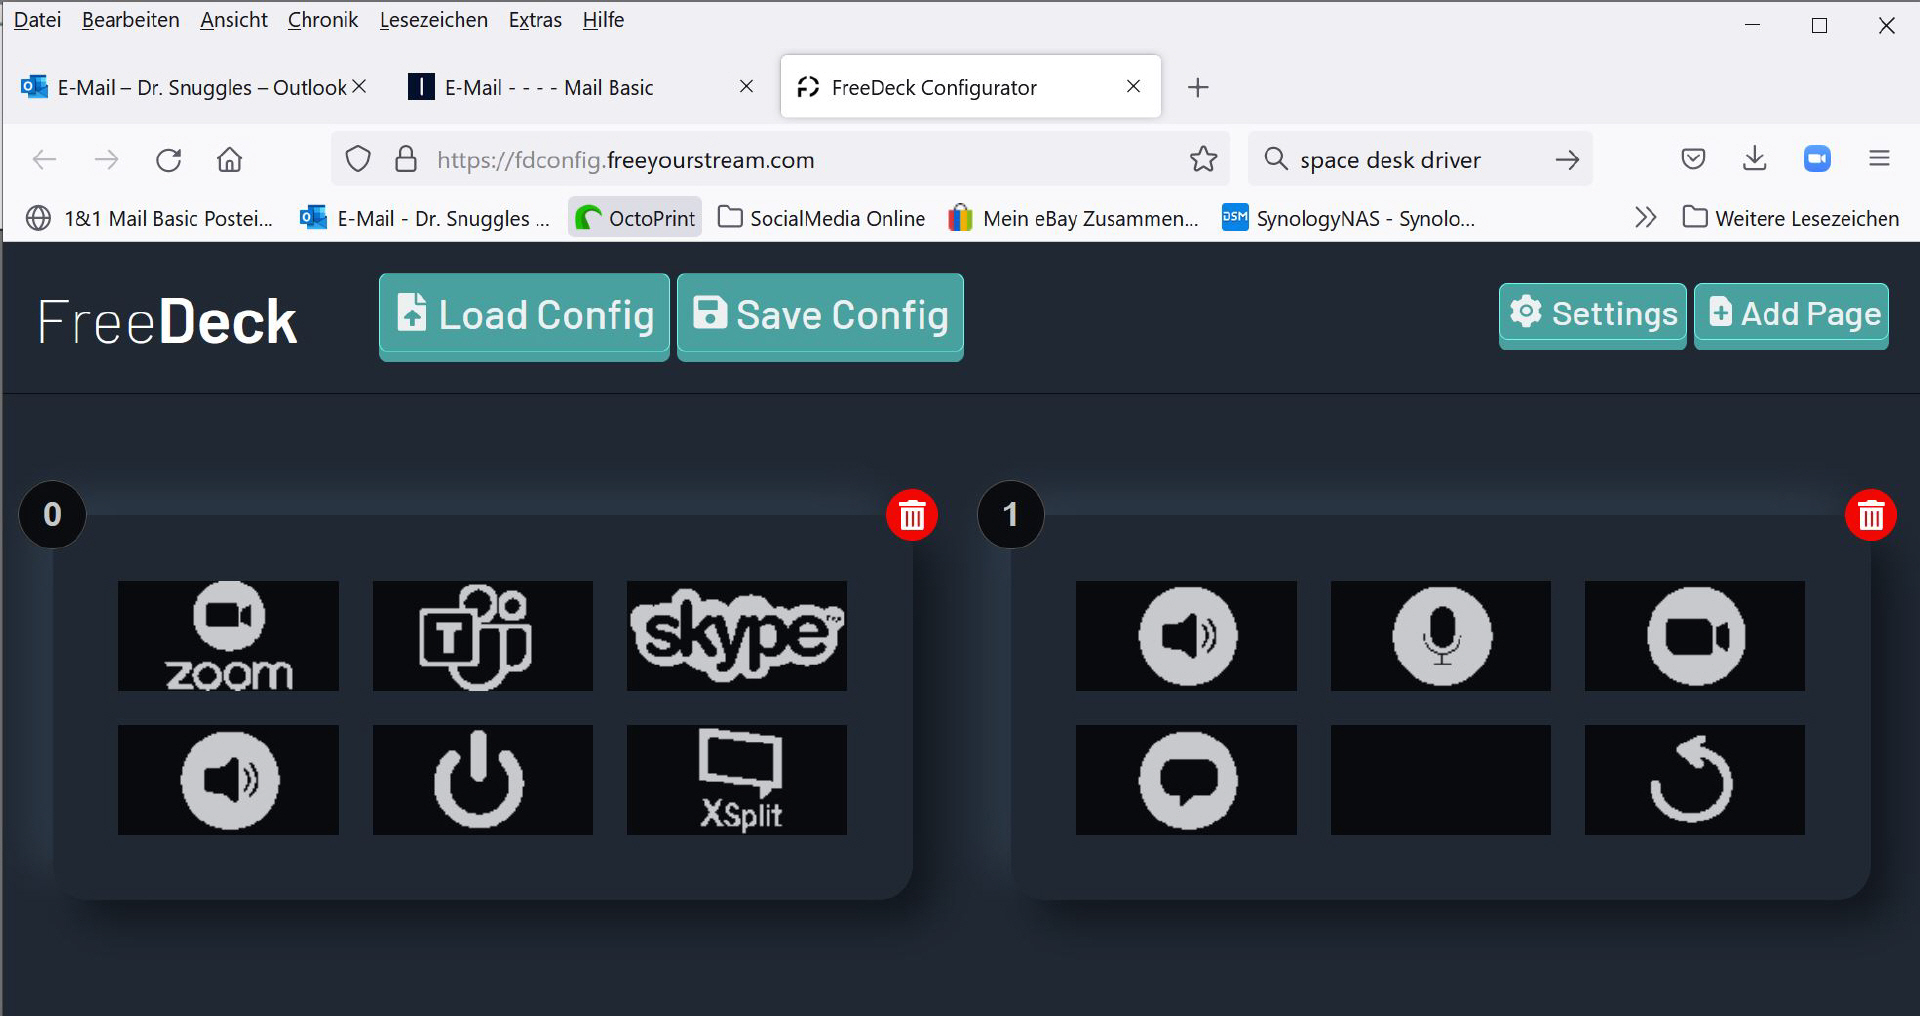Select the XSplit deck button
1920x1016 pixels.
[736, 780]
